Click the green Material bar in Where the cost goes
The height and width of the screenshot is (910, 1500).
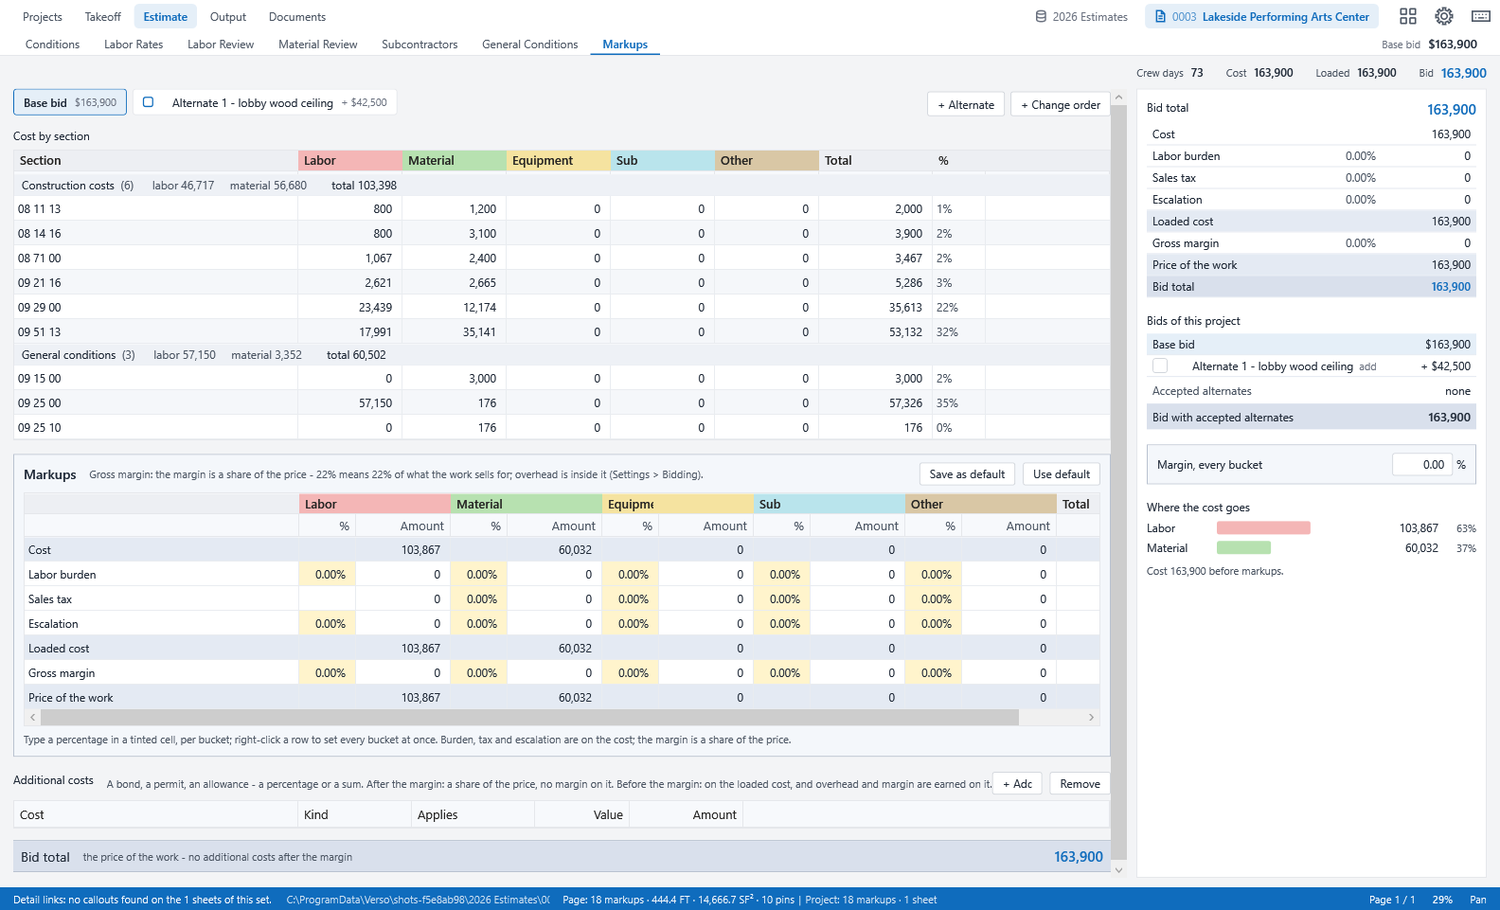1244,548
